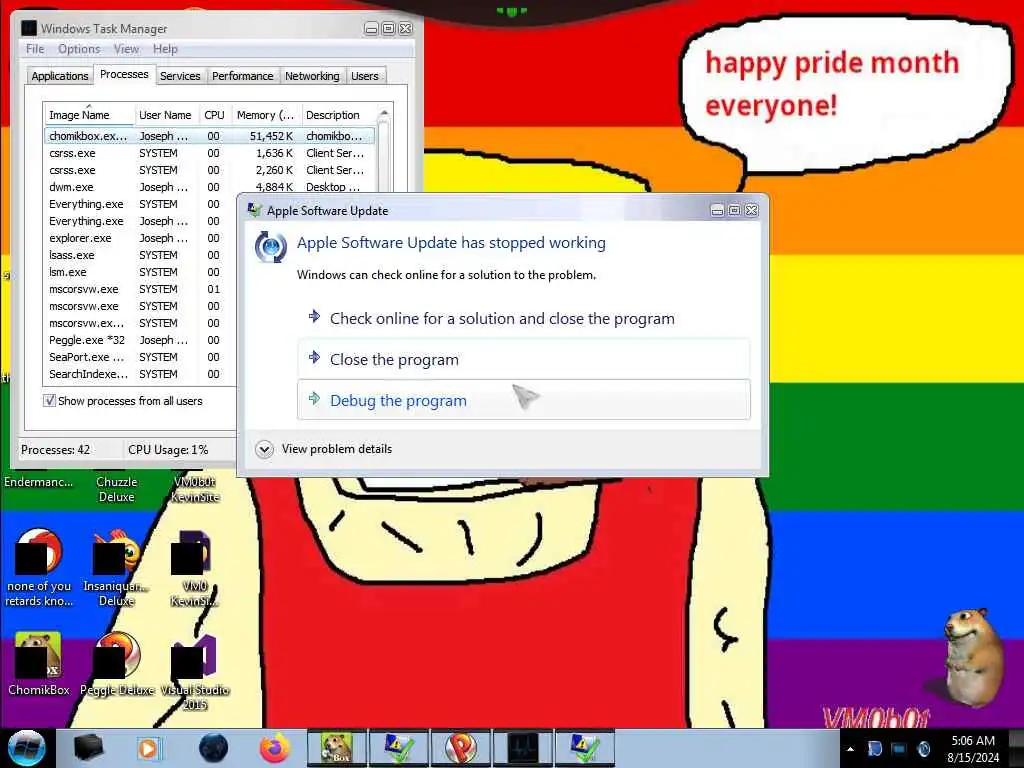Click the network tray icon
This screenshot has width=1024, height=768.
pos(899,749)
